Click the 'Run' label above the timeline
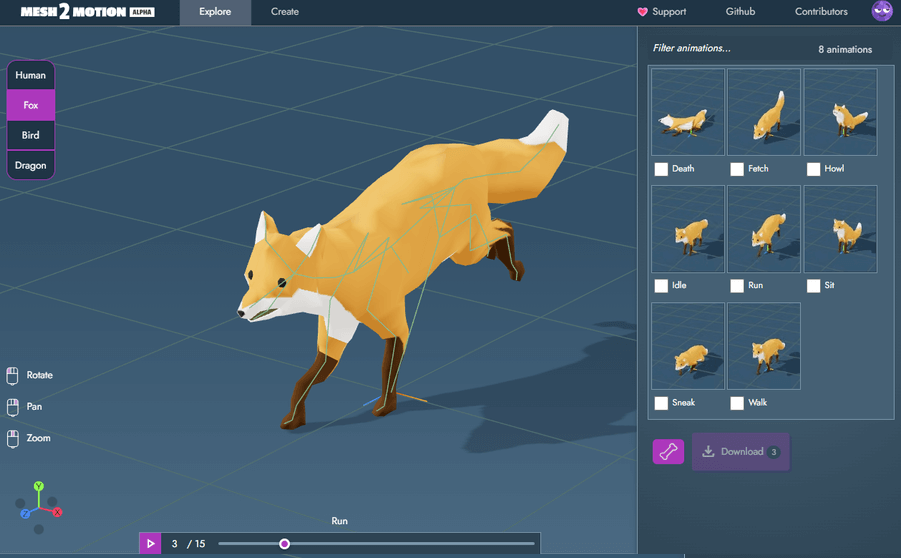The height and width of the screenshot is (558, 901). [340, 521]
